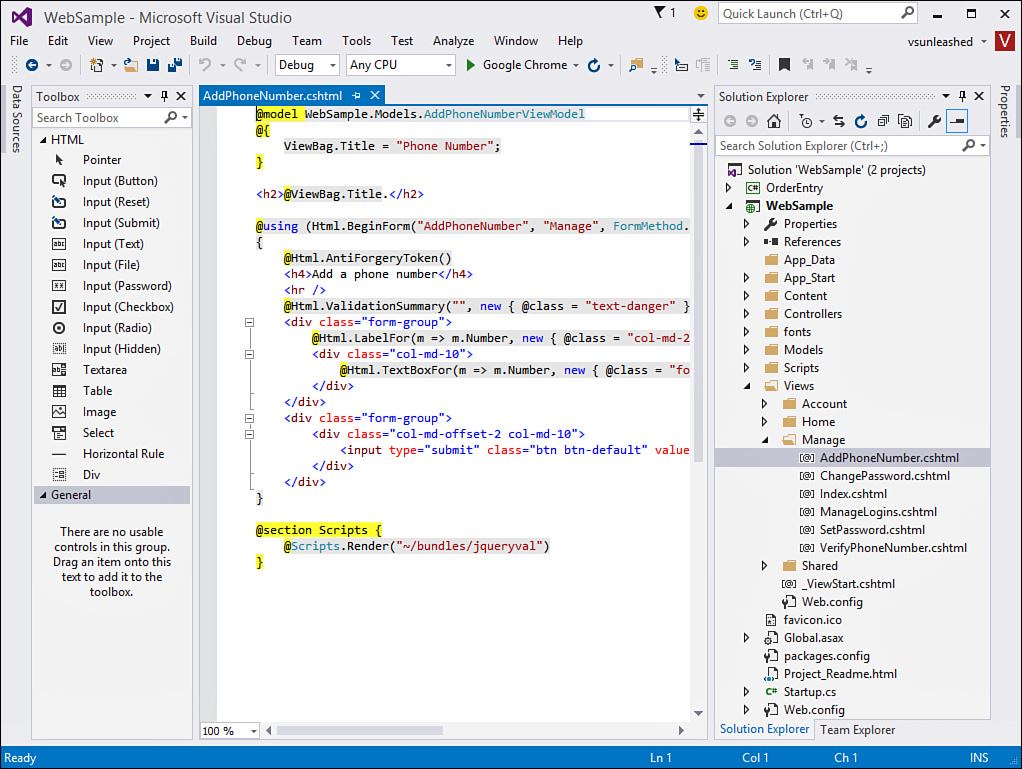
Task: Click the Quick Launch search magnifier icon
Action: point(907,13)
